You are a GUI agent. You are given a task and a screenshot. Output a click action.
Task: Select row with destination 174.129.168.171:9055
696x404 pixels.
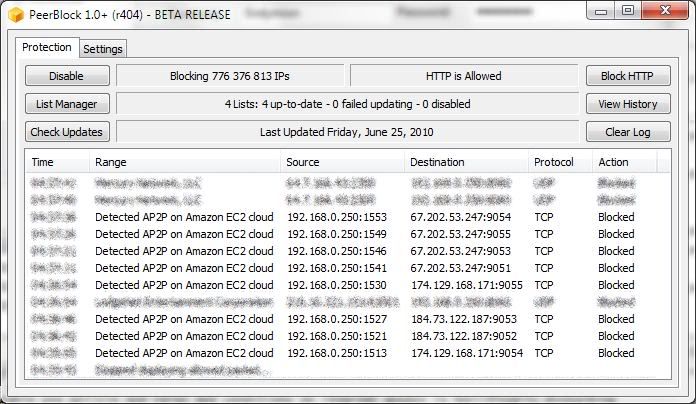pyautogui.click(x=348, y=285)
